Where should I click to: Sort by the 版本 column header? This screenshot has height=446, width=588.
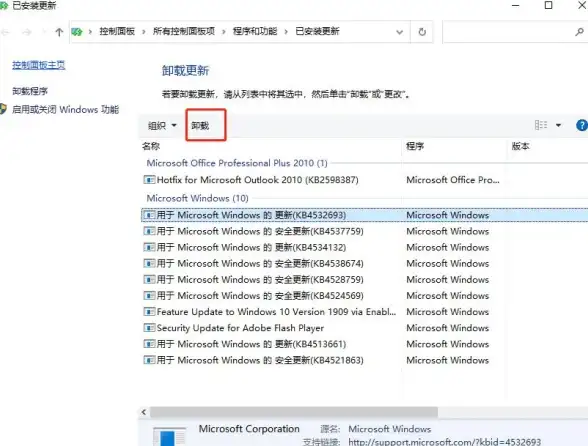pos(521,146)
